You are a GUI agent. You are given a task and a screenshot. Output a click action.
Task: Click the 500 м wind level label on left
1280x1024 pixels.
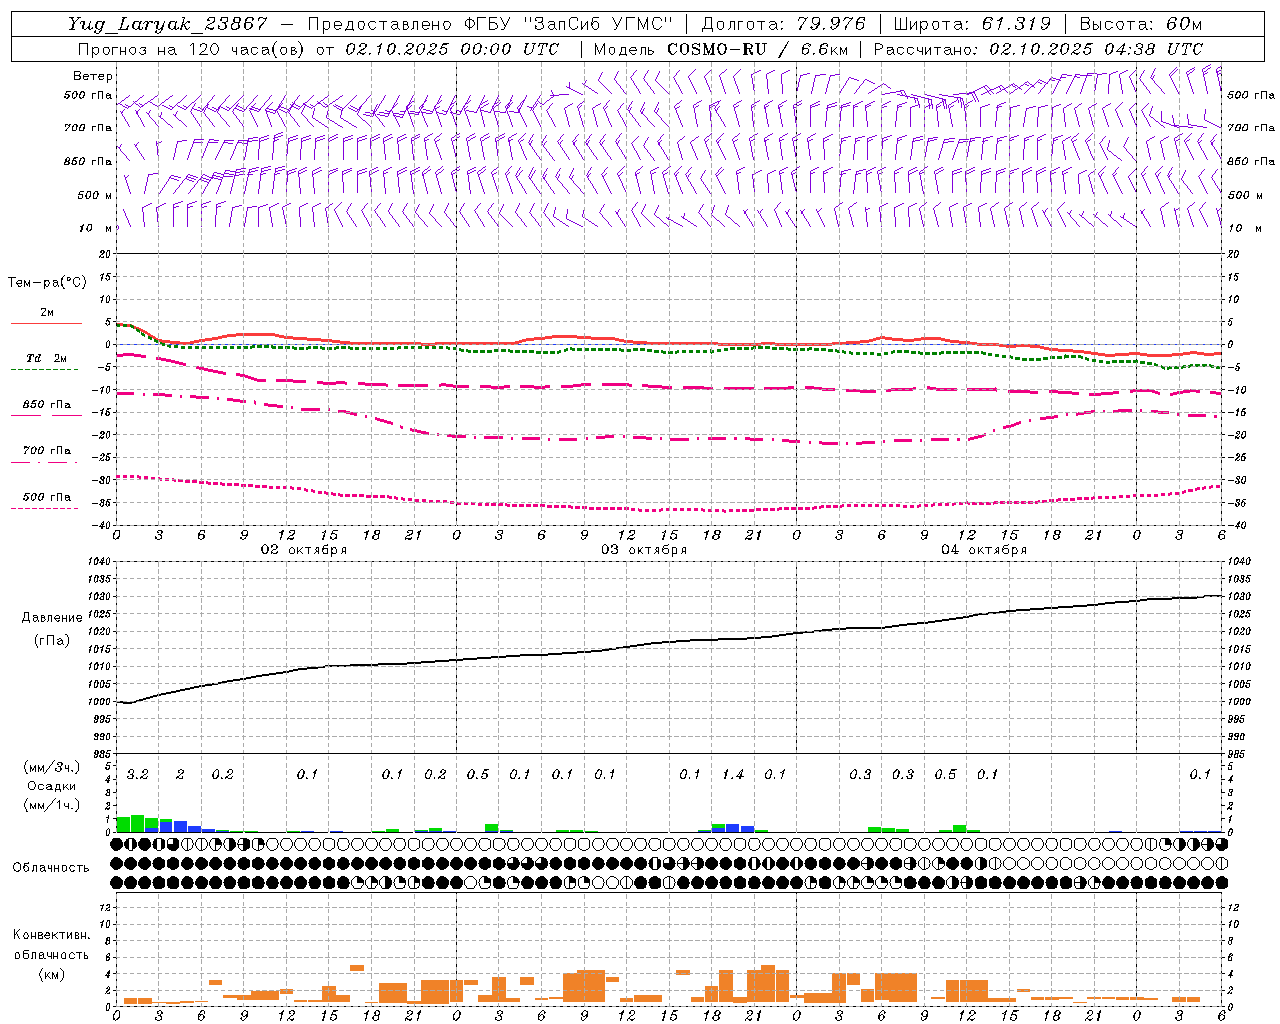click(x=96, y=195)
